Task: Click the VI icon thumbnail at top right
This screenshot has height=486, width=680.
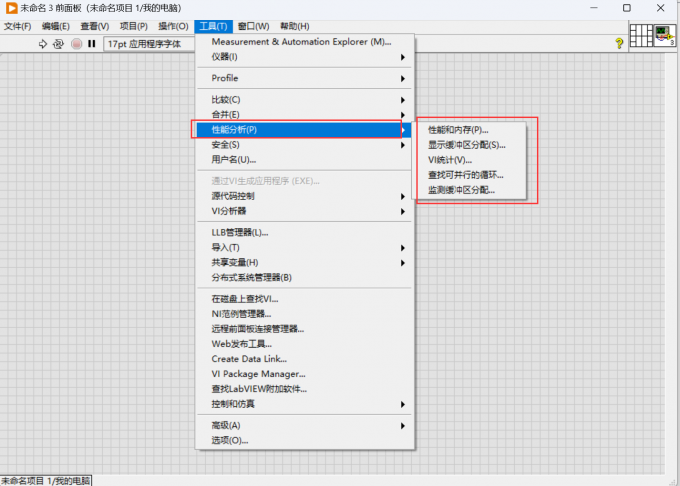Action: pyautogui.click(x=665, y=36)
